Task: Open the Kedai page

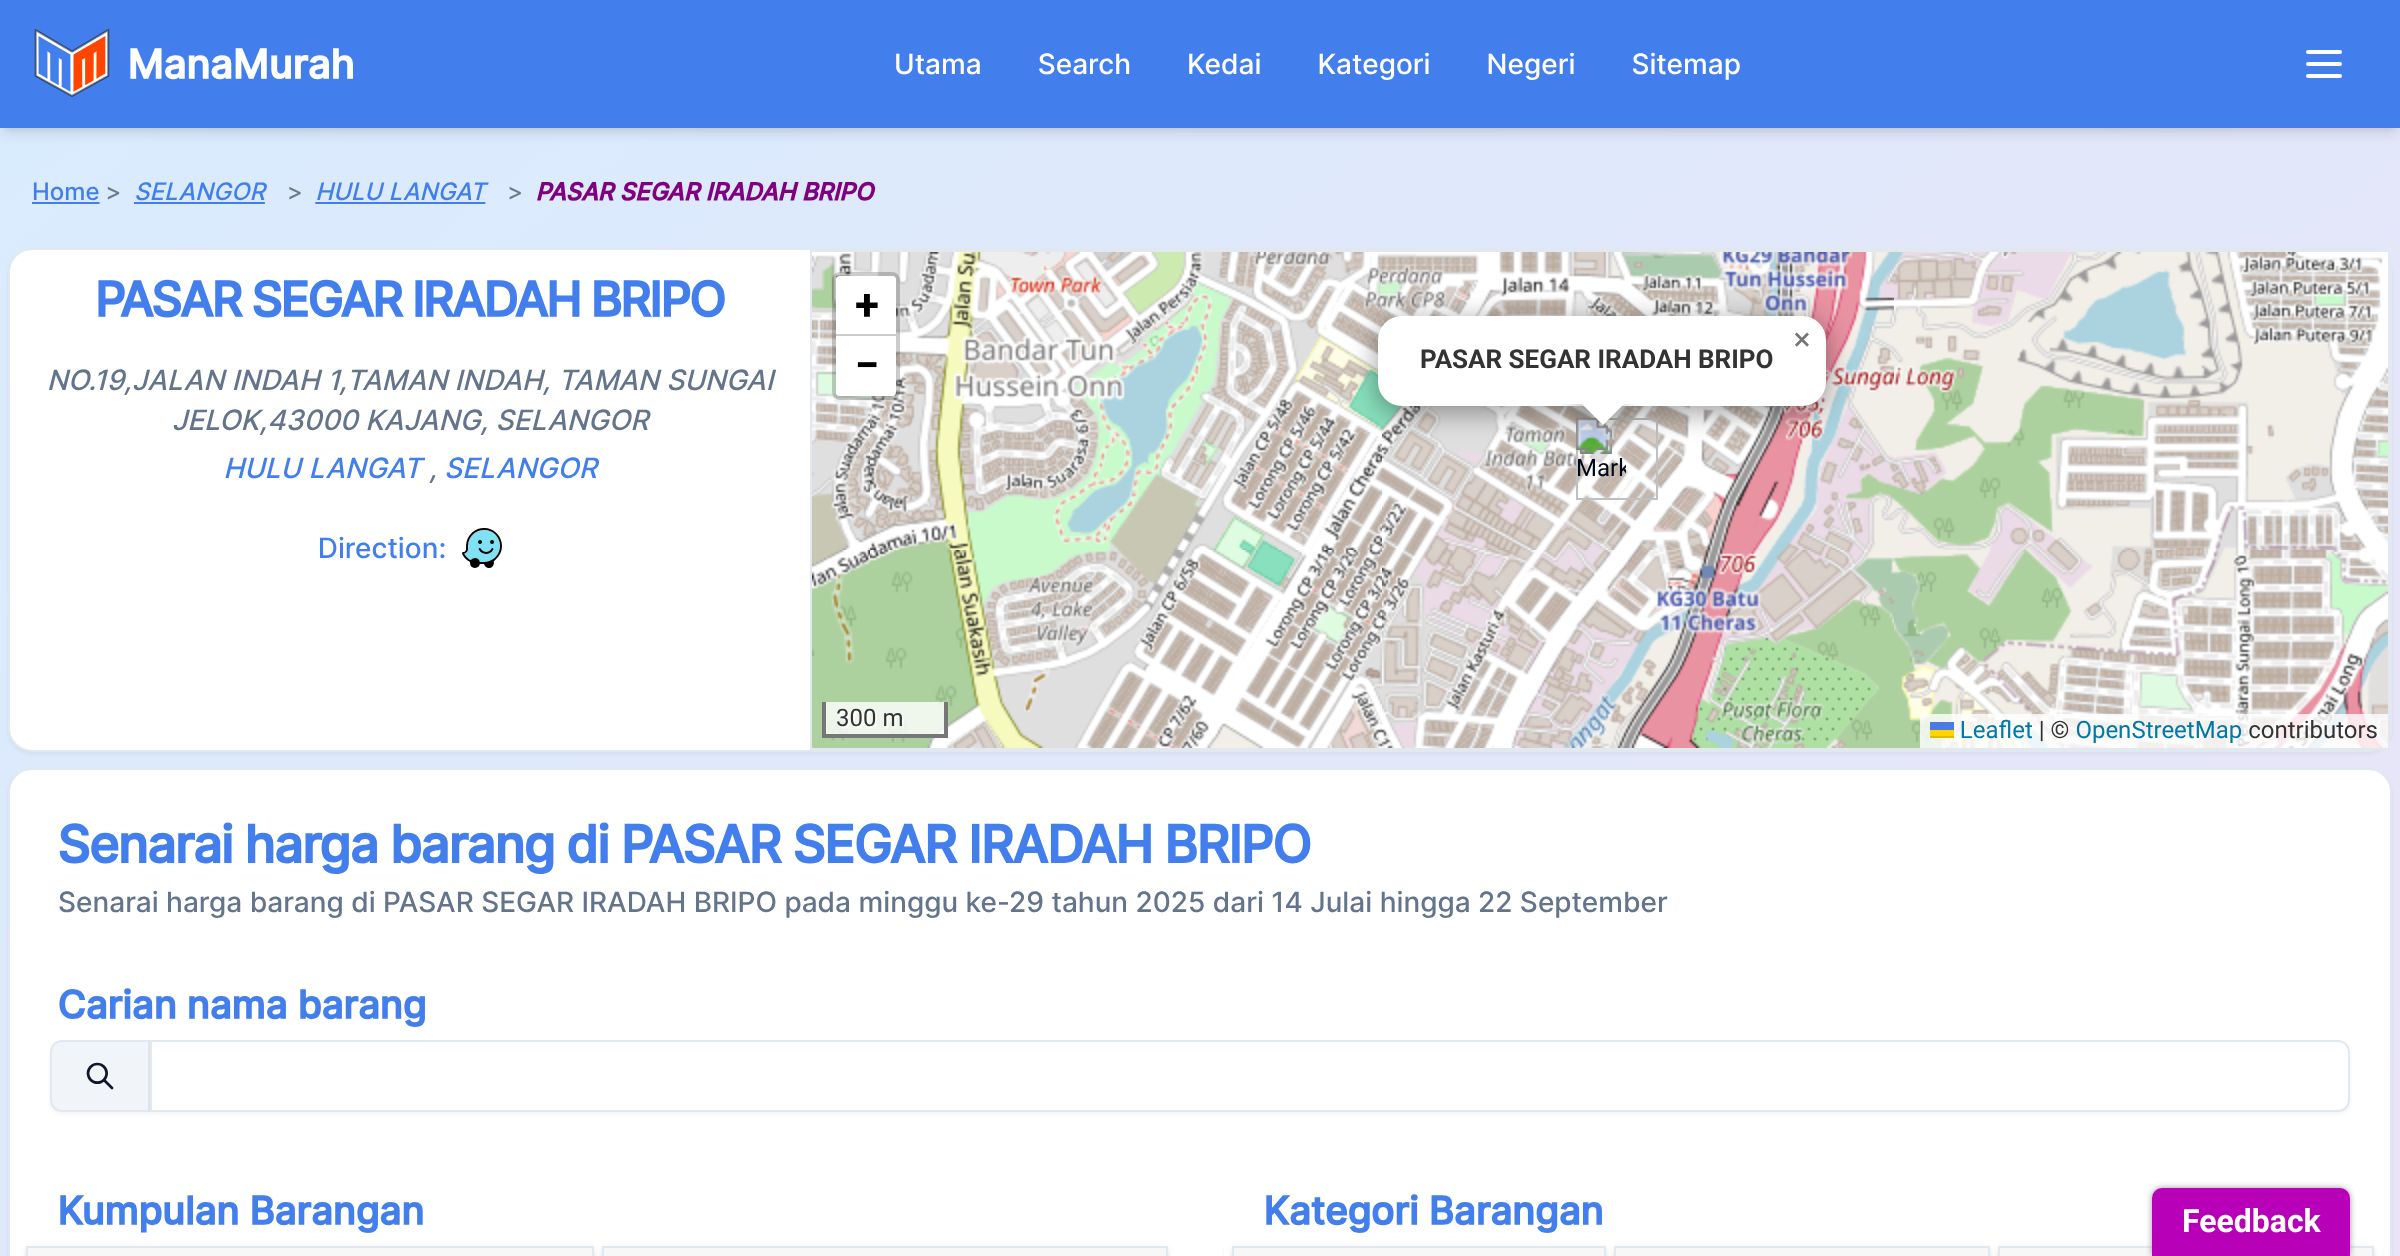Action: click(1223, 64)
